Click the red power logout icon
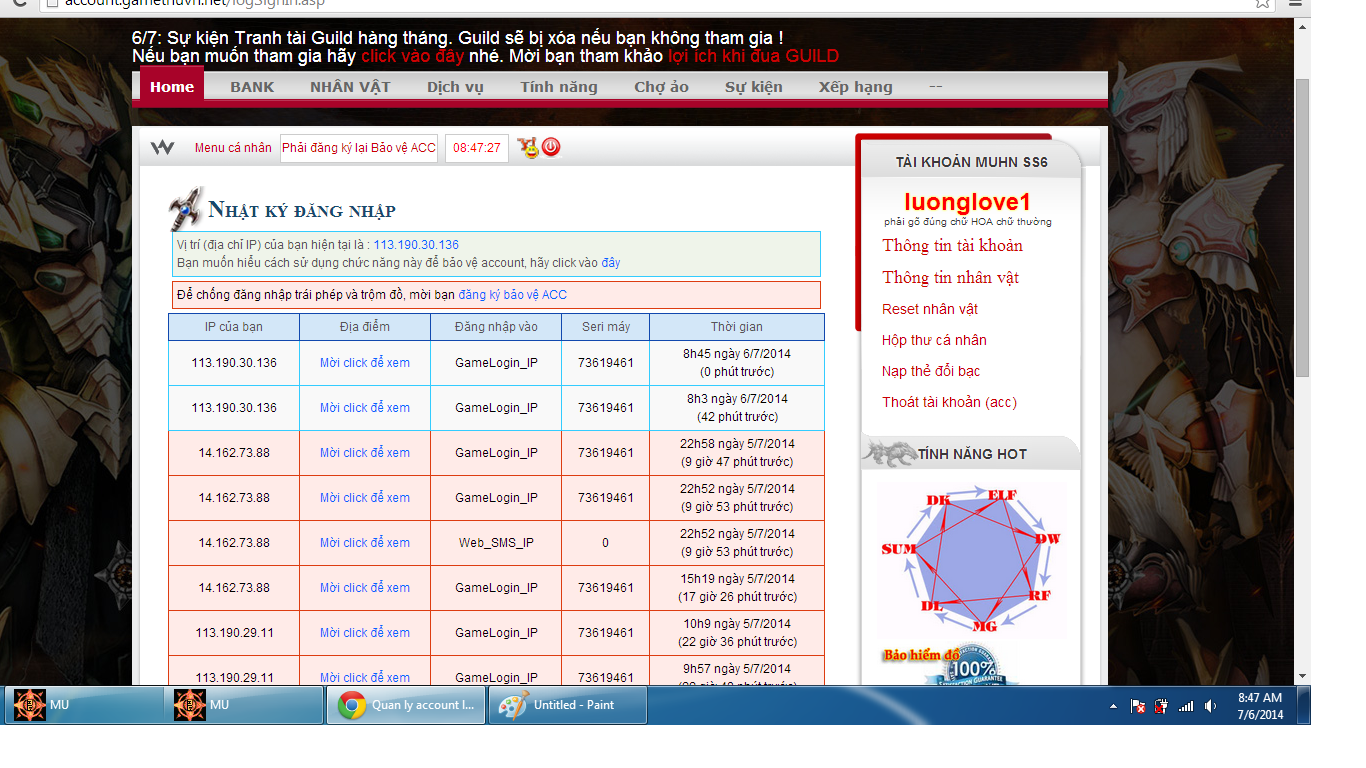The height and width of the screenshot is (768, 1366). pyautogui.click(x=551, y=148)
